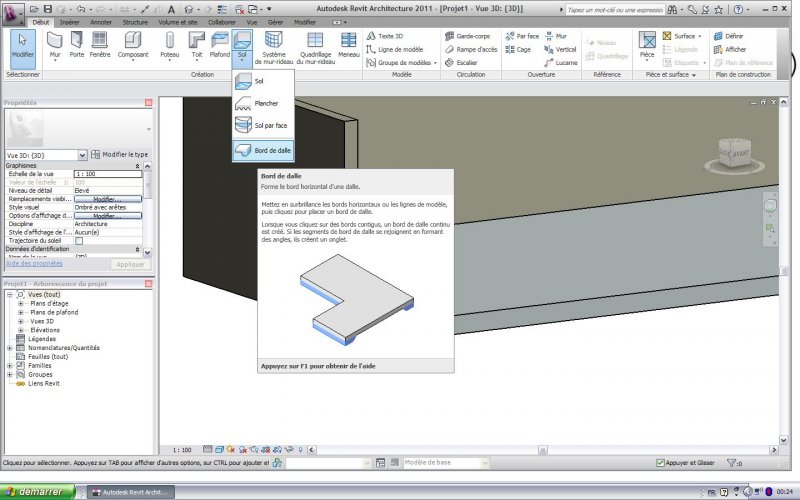The height and width of the screenshot is (500, 800).
Task: Select the Composant tool
Action: click(133, 46)
